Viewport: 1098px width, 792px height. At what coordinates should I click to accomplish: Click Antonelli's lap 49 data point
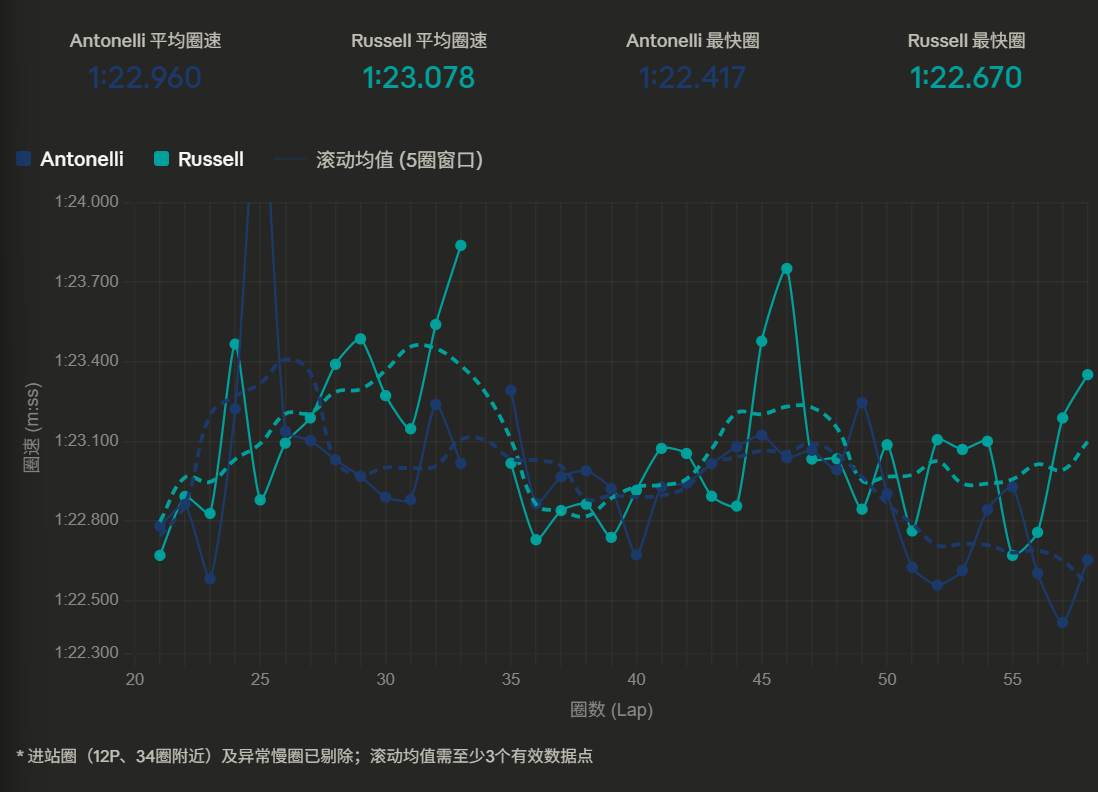coord(862,403)
